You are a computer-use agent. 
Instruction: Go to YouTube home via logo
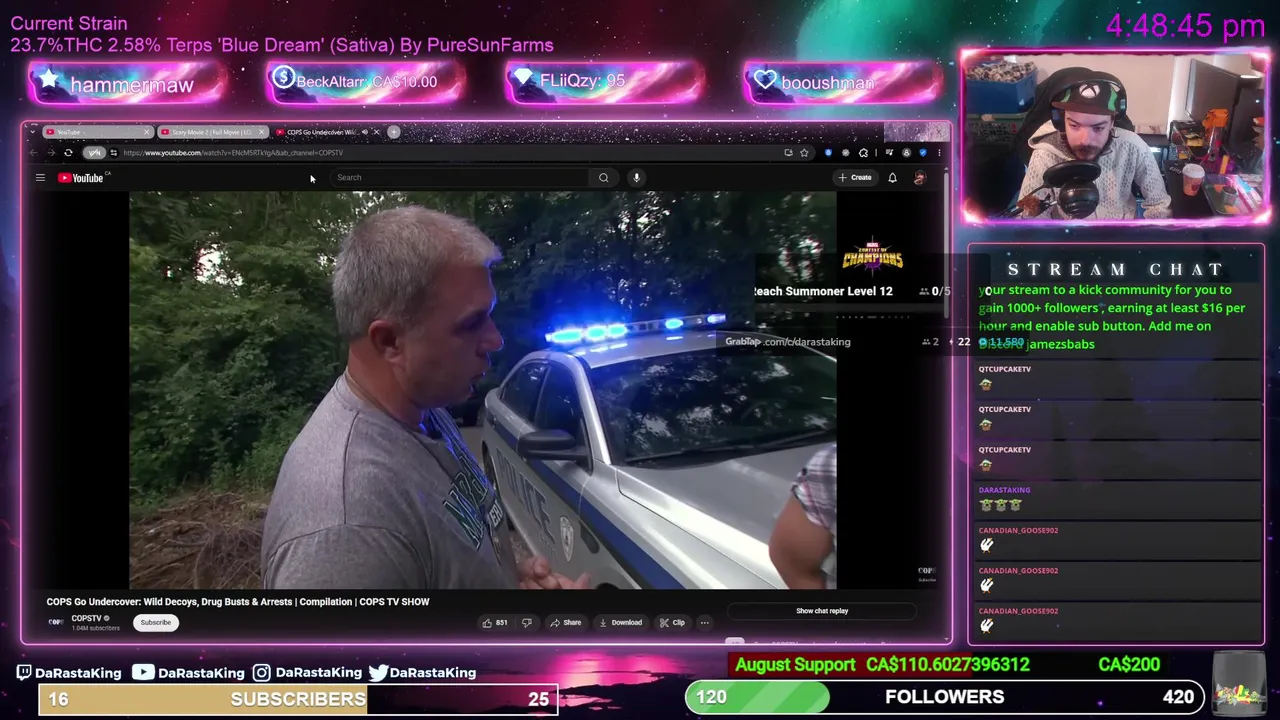[82, 178]
